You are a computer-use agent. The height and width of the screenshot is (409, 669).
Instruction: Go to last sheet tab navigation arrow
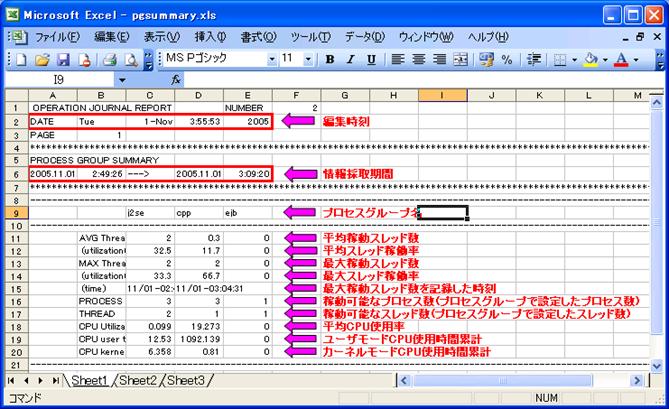click(55, 380)
